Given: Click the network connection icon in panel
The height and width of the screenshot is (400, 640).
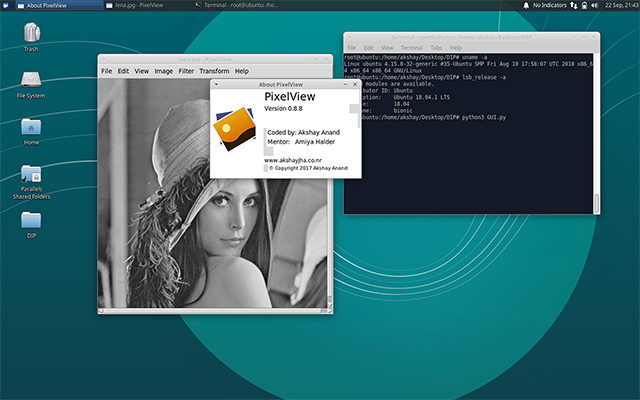Looking at the screenshot, I should tap(574, 5).
